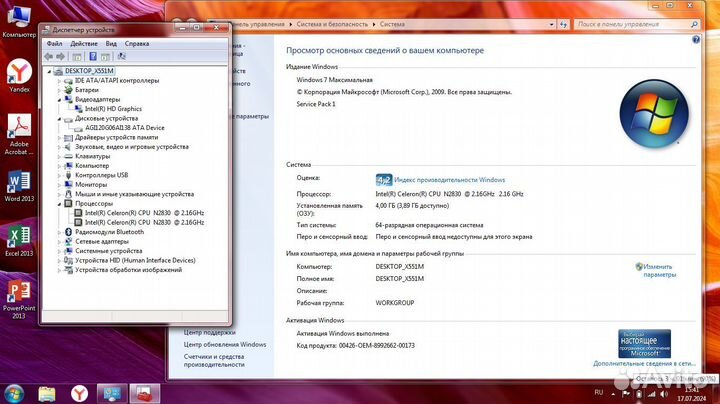
Task: Click the refresh button beside the address bar
Action: point(563,24)
